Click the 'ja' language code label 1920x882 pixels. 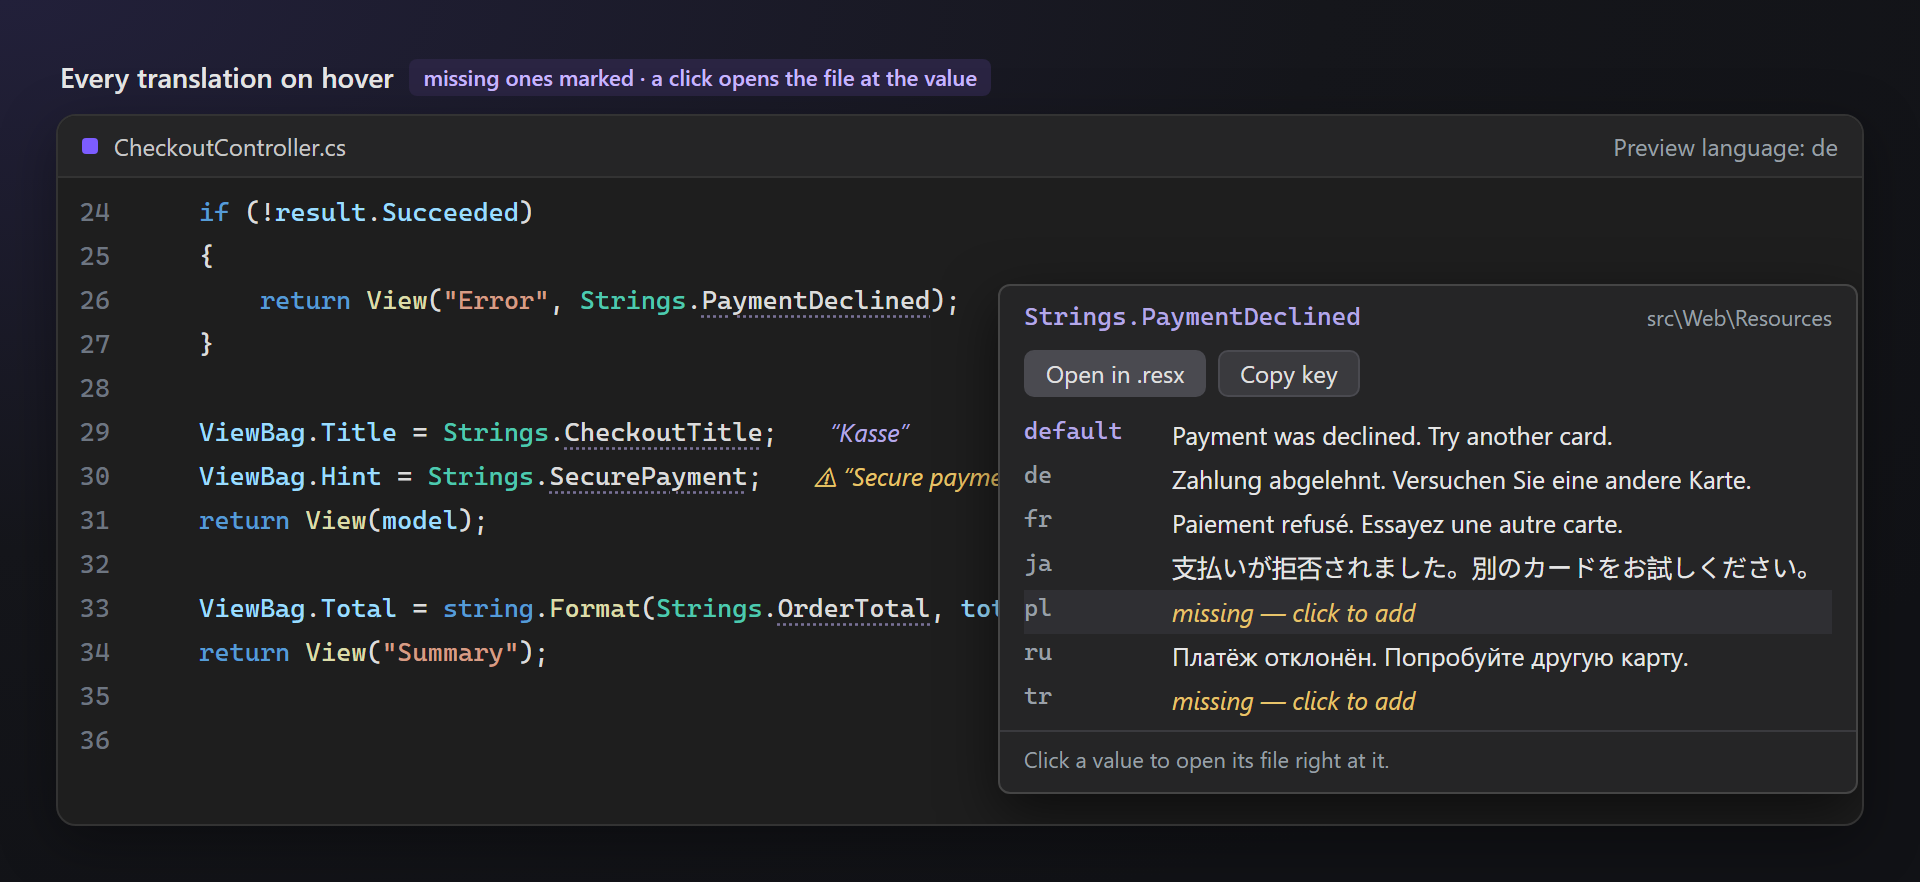pos(1038,564)
